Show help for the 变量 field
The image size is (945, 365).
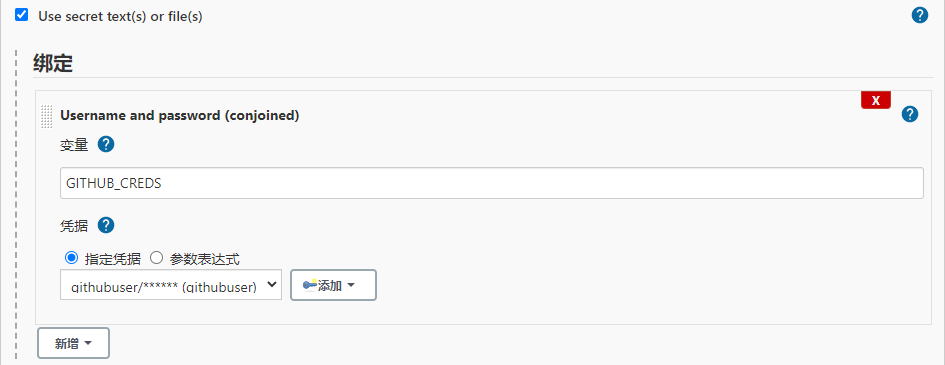pos(106,145)
